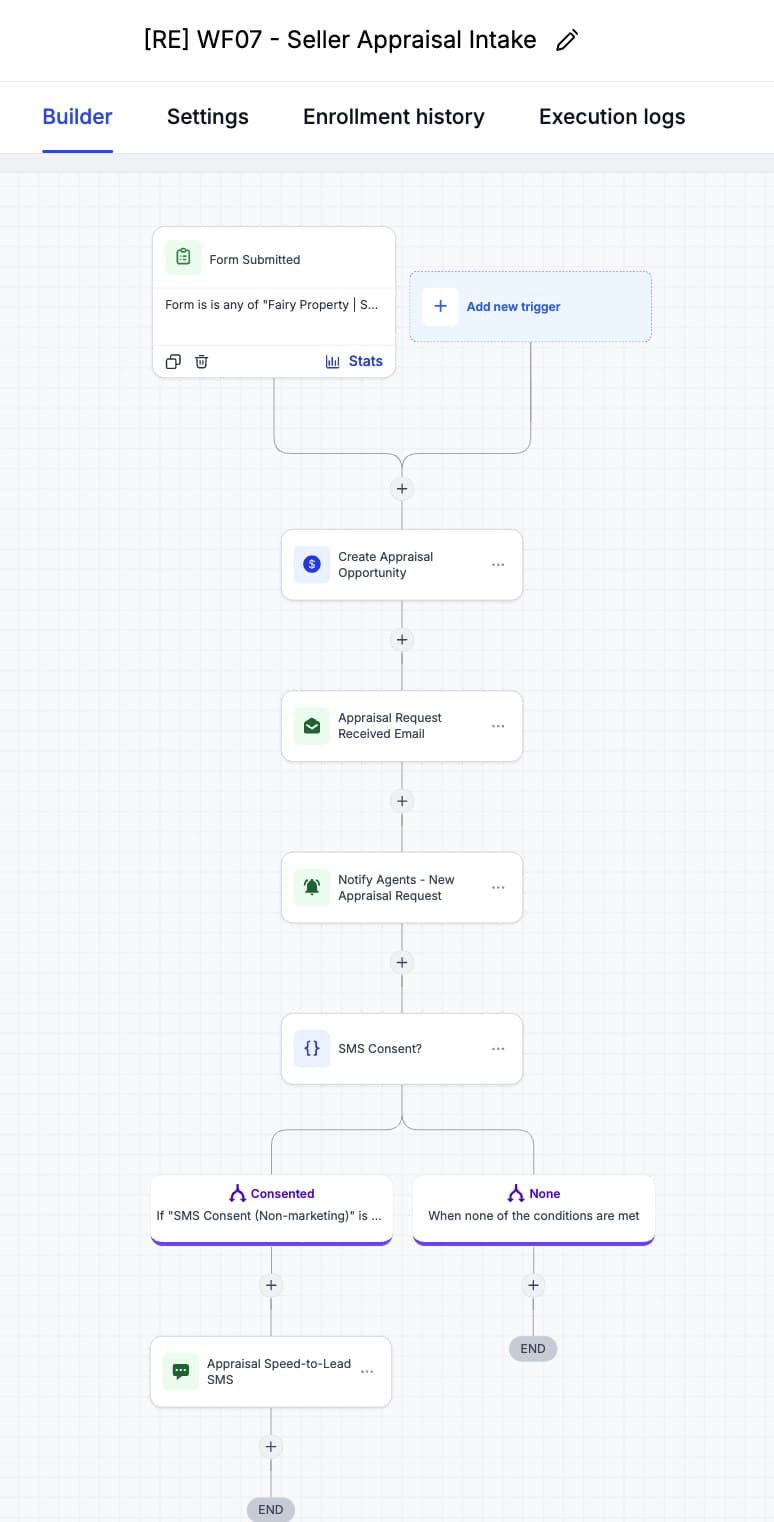Add a new trigger
774x1522 pixels.
tap(530, 306)
